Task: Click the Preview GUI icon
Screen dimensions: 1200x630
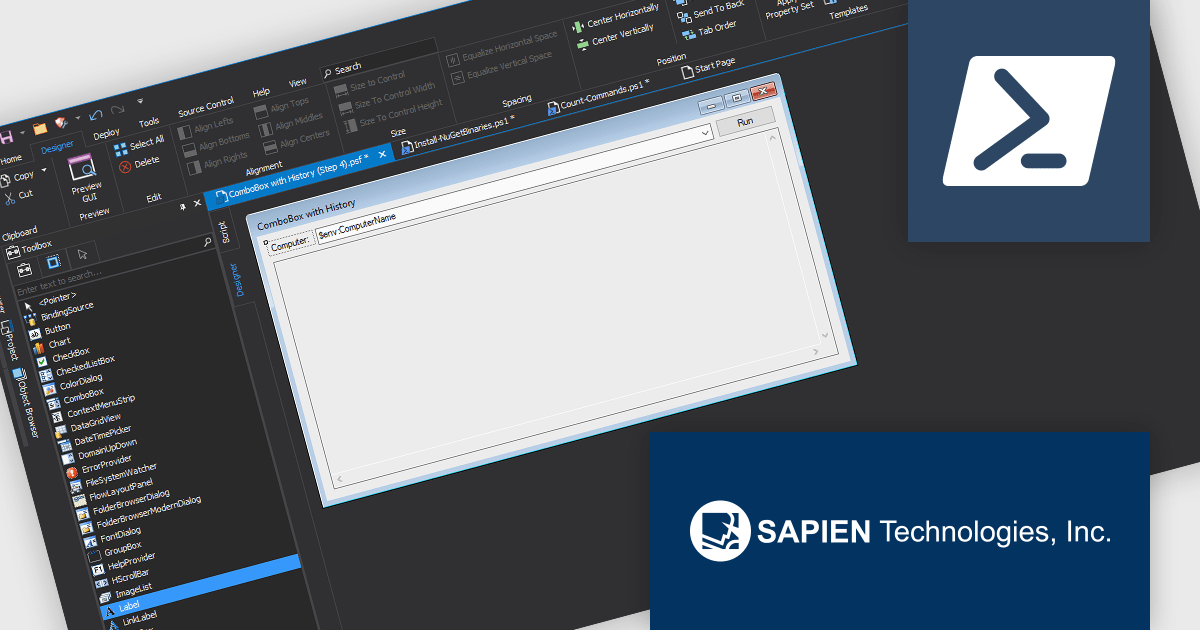Action: [81, 166]
